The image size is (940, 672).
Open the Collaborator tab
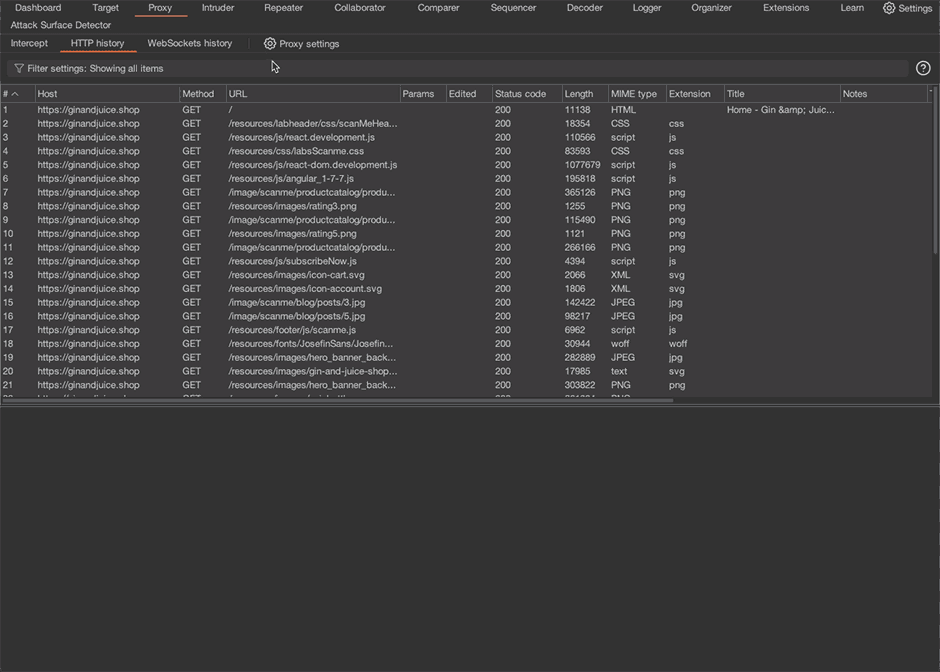click(359, 8)
